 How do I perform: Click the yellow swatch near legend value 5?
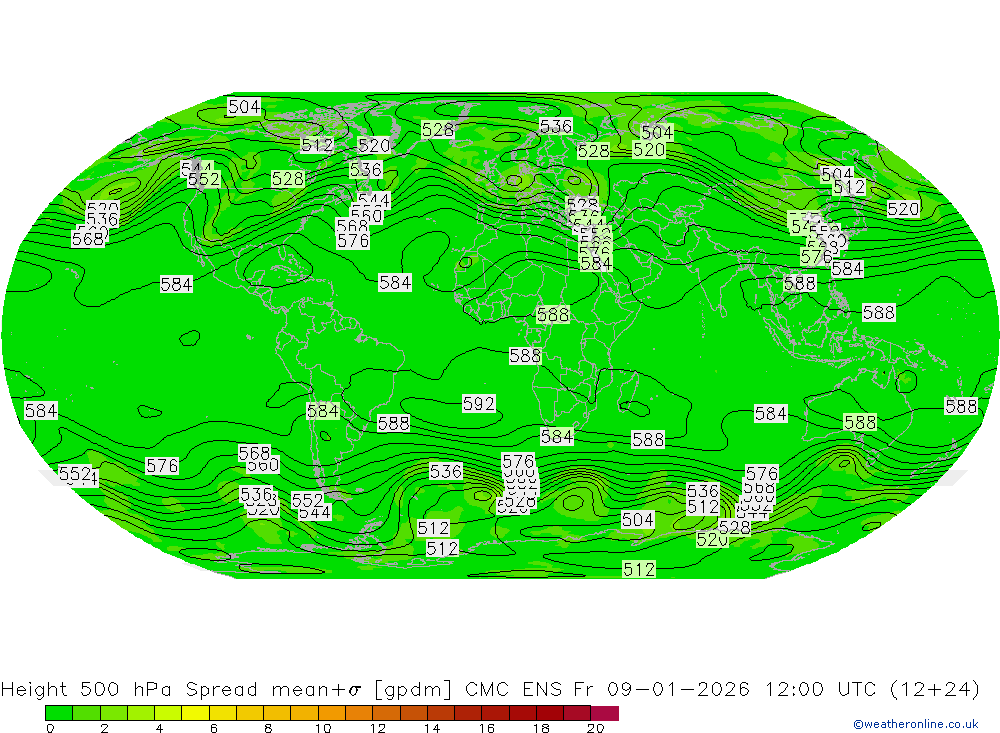point(195,713)
